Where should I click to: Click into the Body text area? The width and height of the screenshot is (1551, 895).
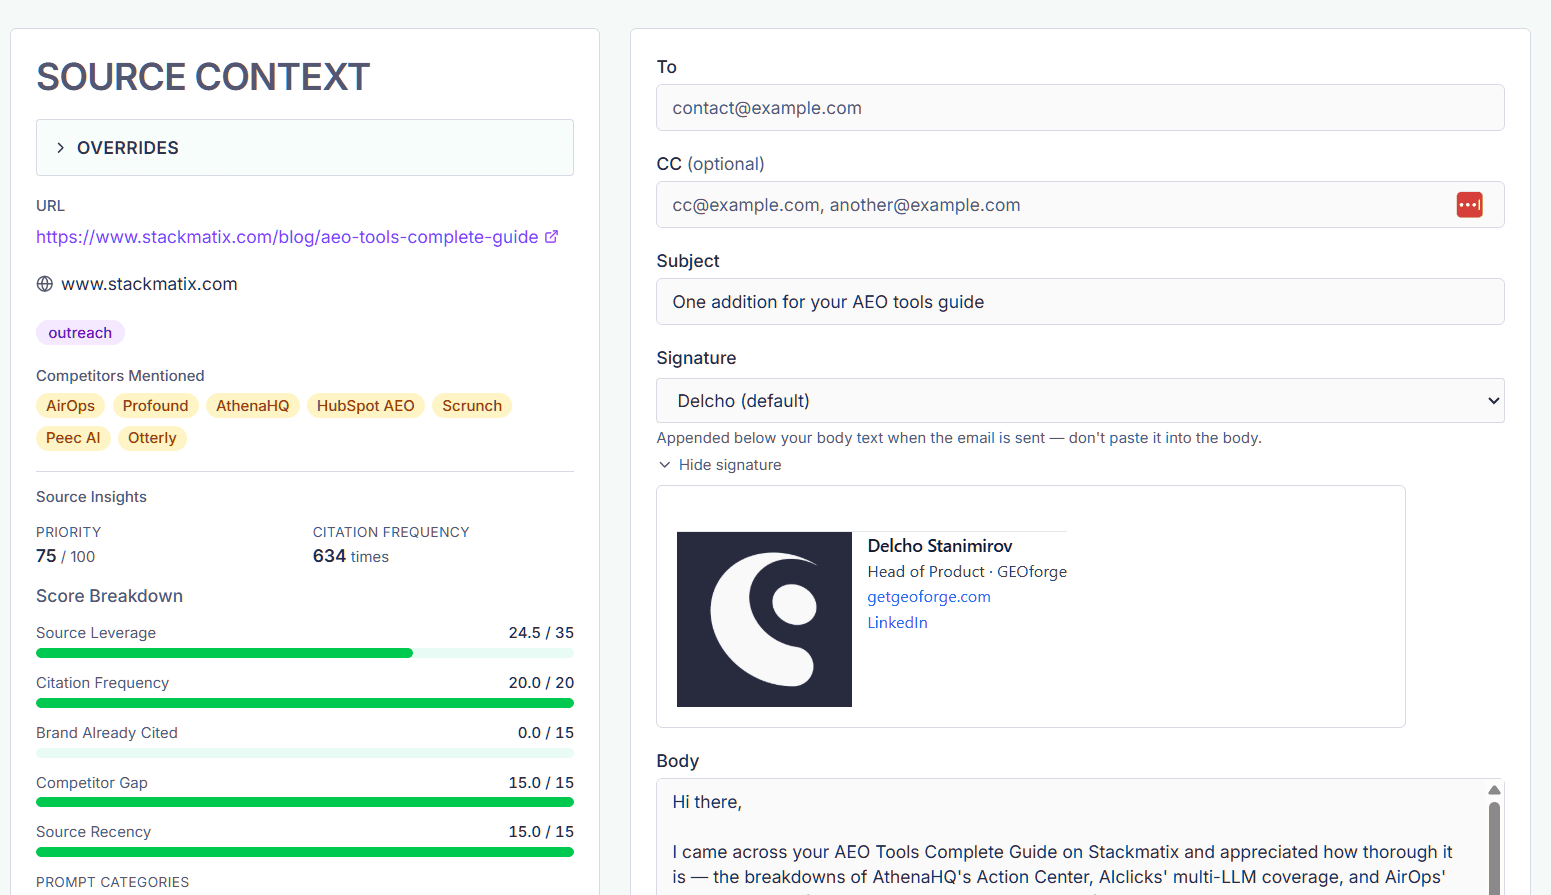pyautogui.click(x=1072, y=837)
